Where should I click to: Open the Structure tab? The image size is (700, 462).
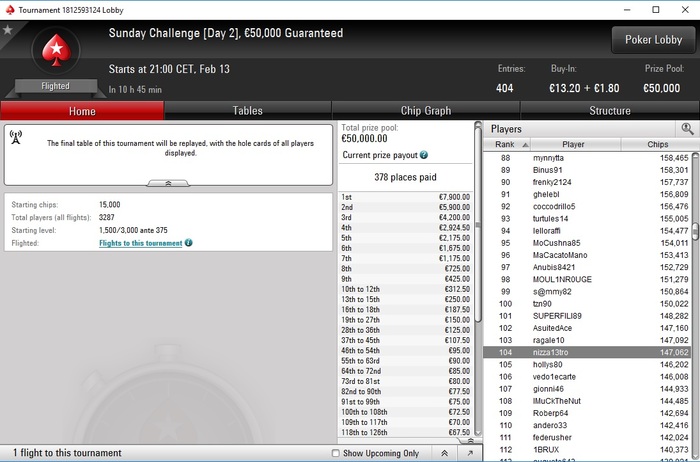point(610,111)
